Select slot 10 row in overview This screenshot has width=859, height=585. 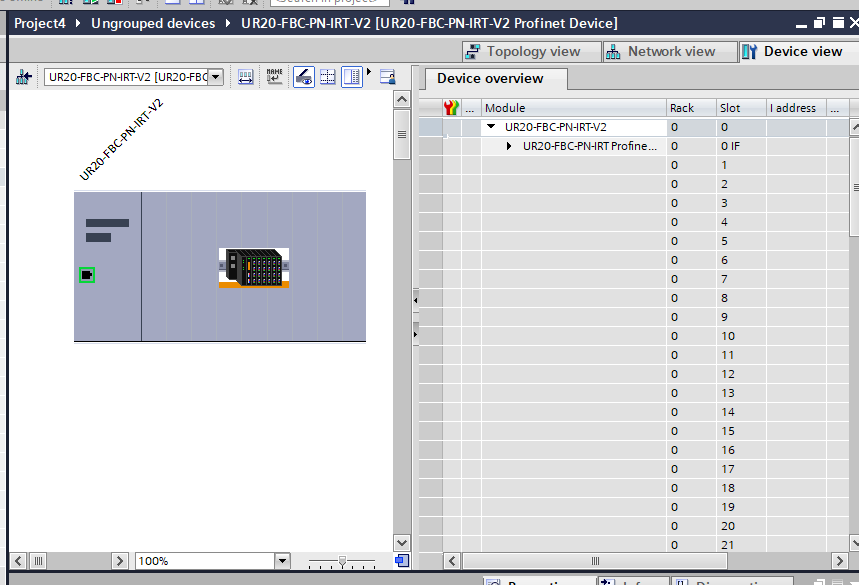point(634,336)
